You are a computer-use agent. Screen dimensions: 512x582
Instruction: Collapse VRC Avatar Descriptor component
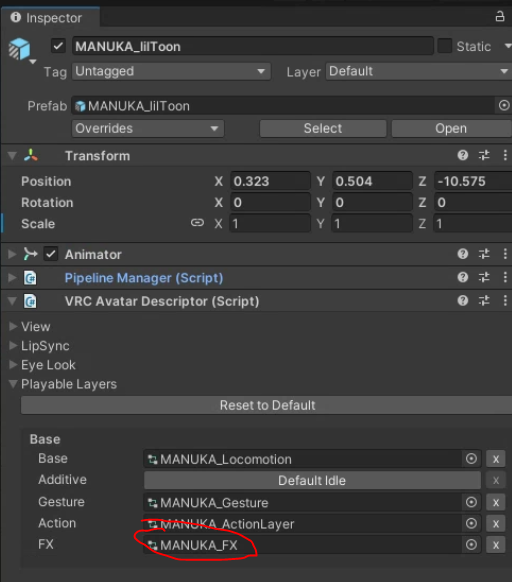[x=12, y=301]
